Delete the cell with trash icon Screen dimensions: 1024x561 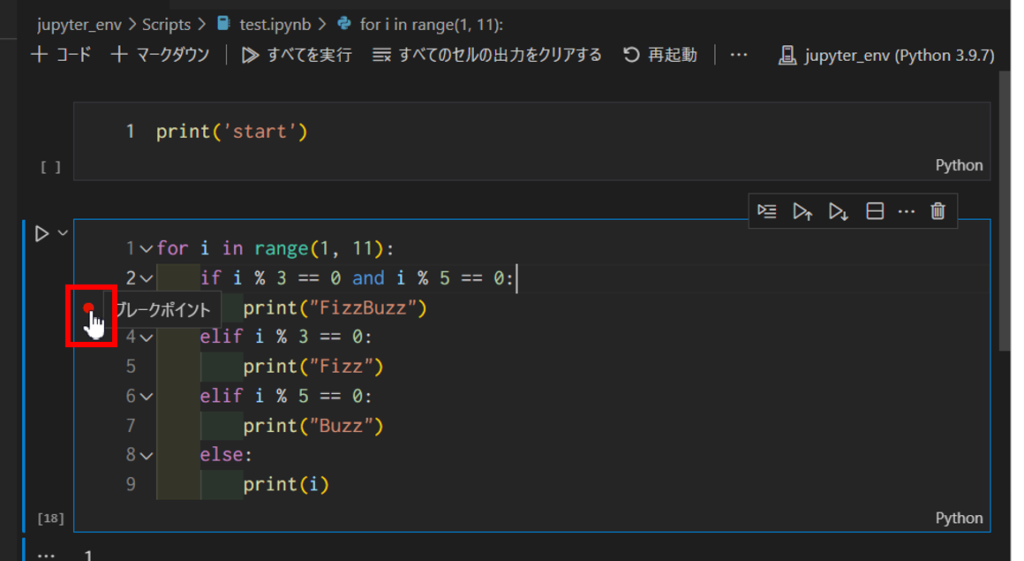938,211
